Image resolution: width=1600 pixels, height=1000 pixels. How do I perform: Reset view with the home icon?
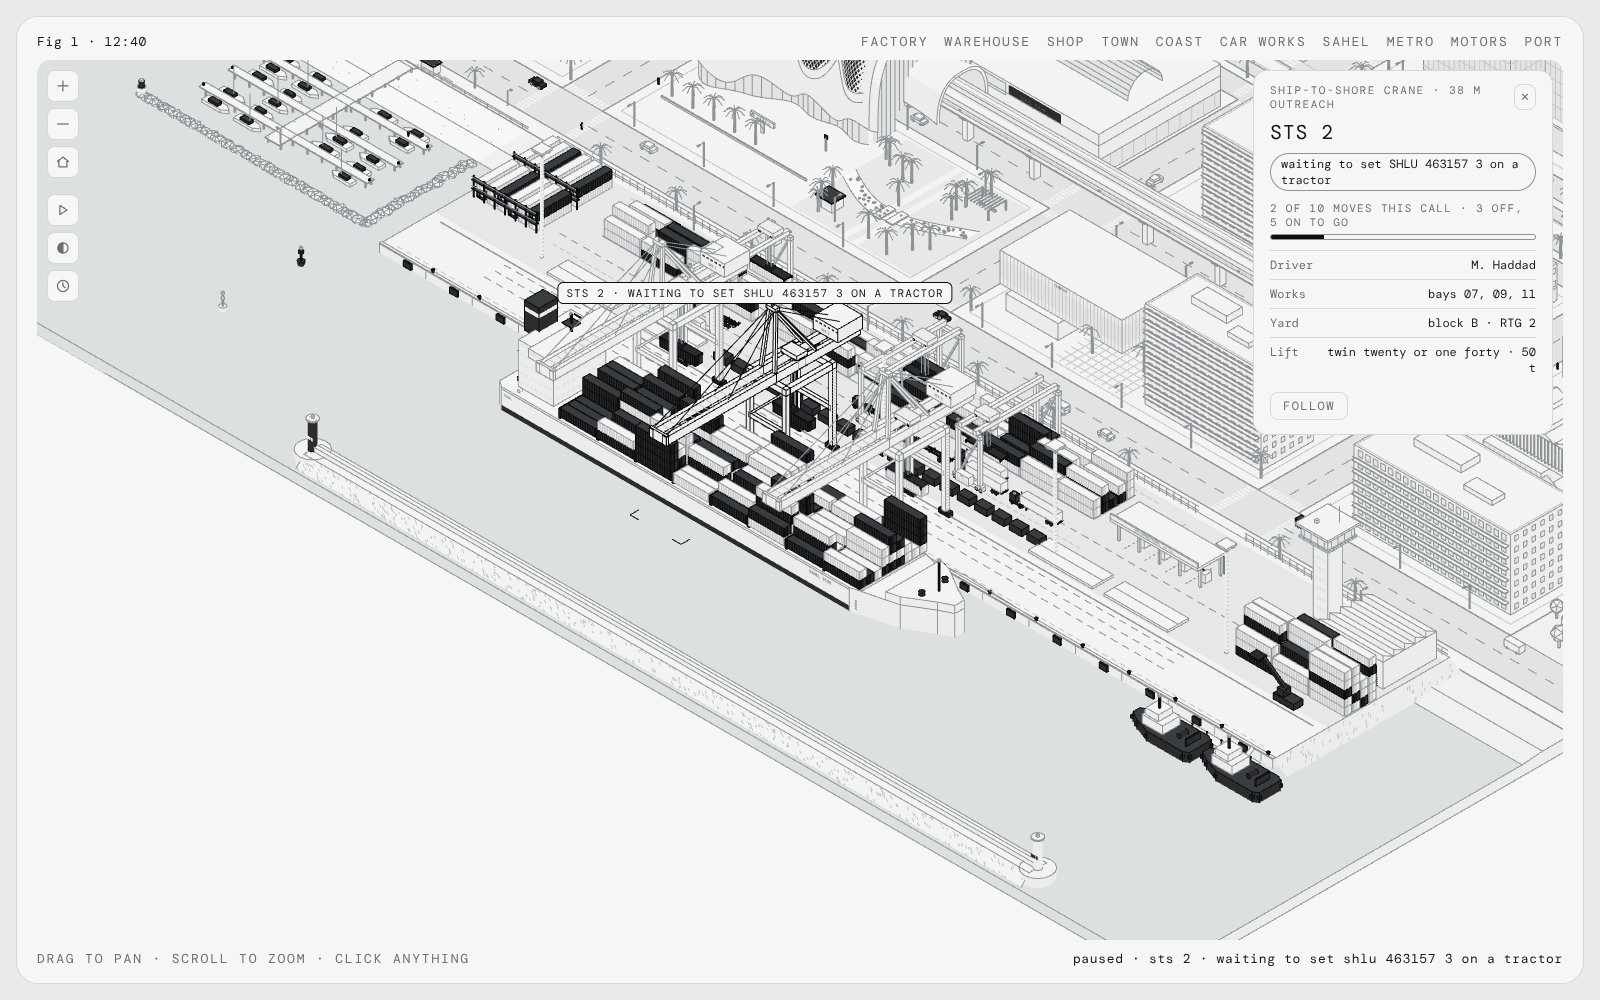(x=63, y=162)
